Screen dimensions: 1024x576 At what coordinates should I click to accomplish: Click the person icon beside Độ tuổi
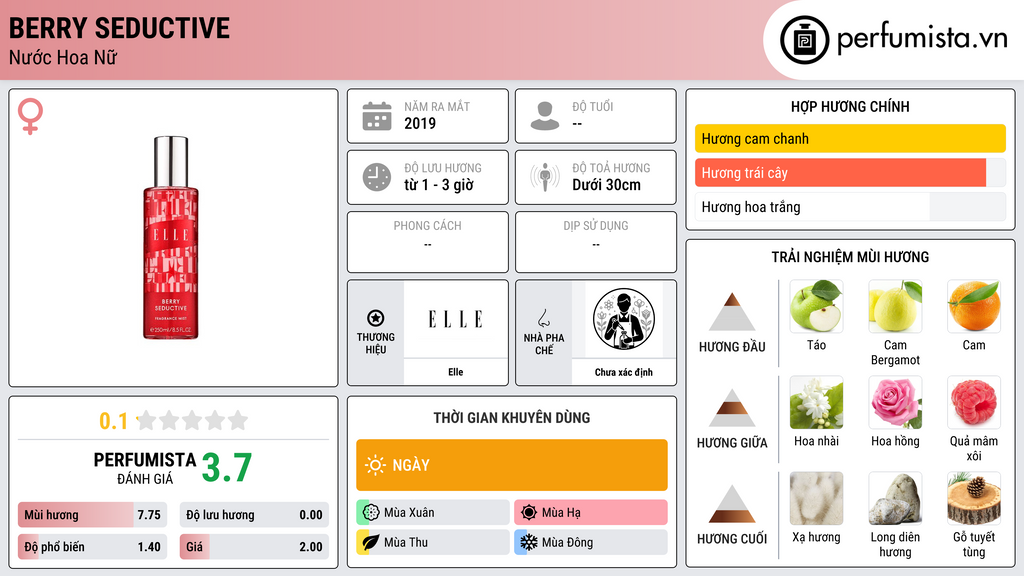[x=545, y=116]
